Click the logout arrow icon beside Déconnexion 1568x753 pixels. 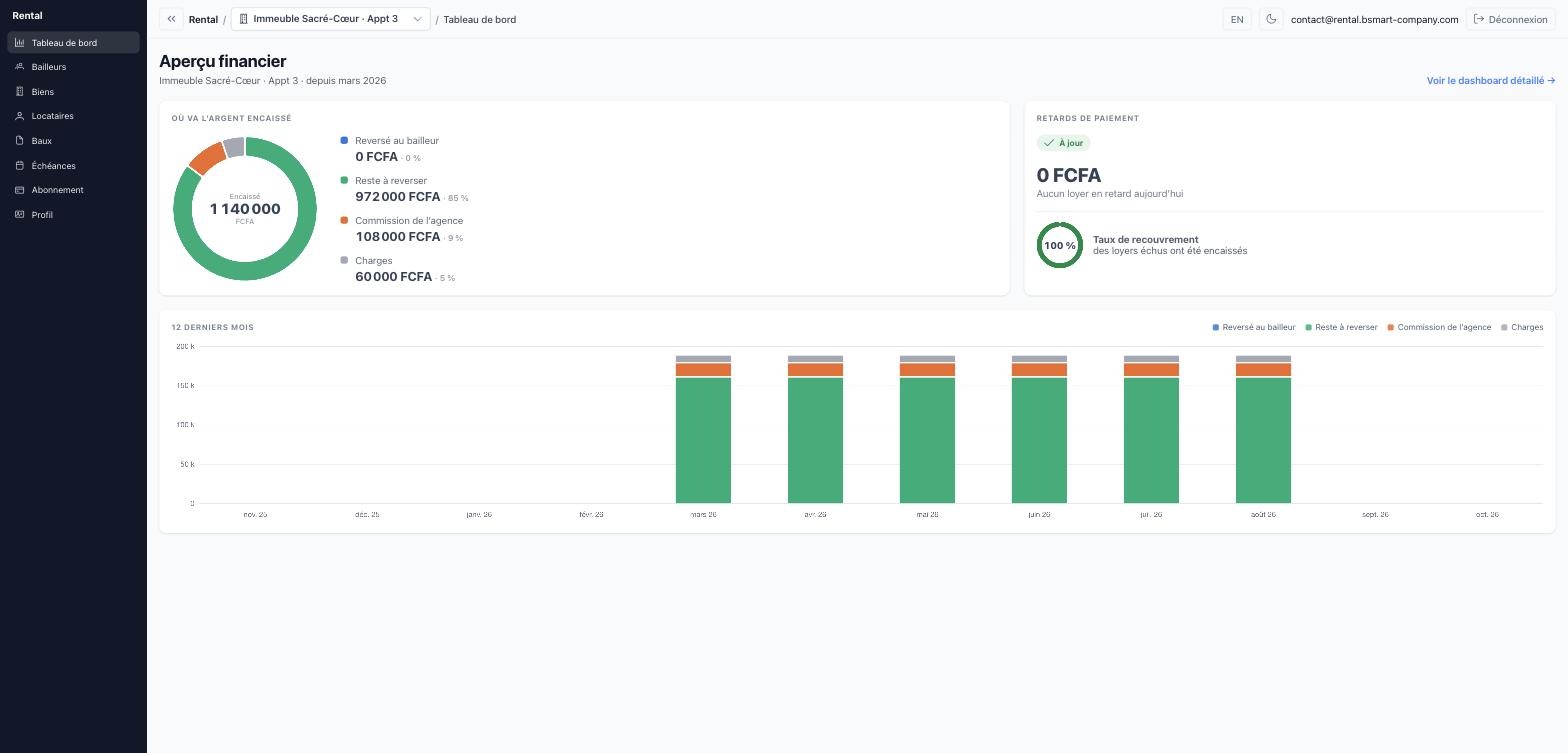(1479, 19)
